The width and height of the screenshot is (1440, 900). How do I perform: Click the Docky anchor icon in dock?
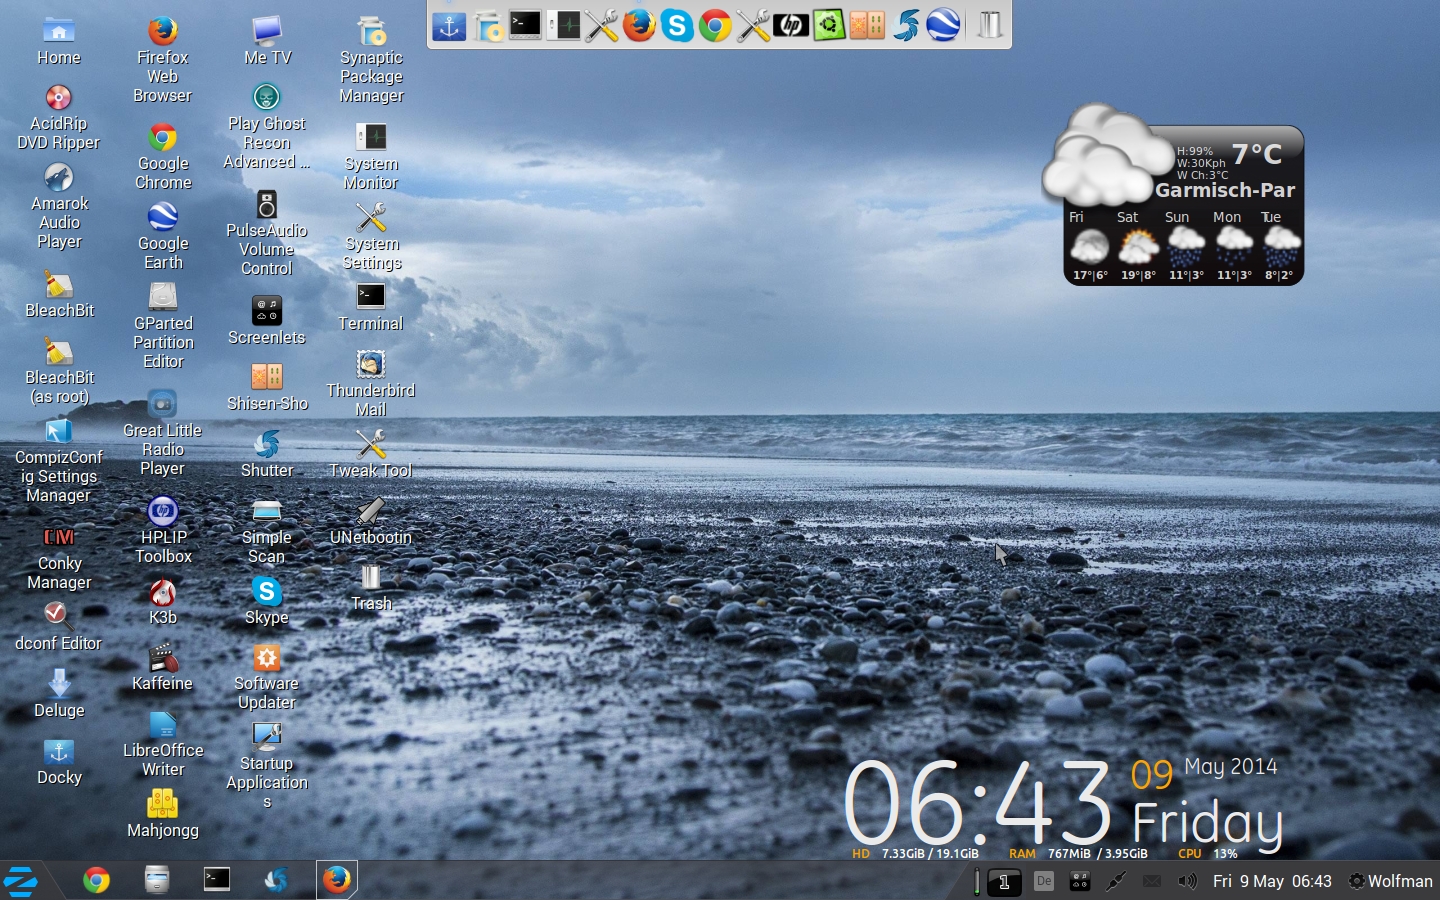click(x=449, y=25)
